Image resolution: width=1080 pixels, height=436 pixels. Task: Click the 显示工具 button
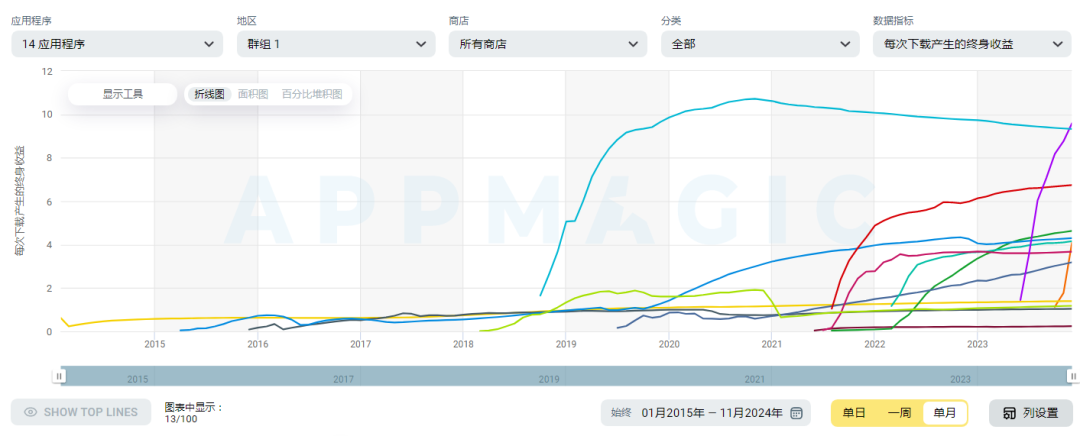[x=123, y=94]
